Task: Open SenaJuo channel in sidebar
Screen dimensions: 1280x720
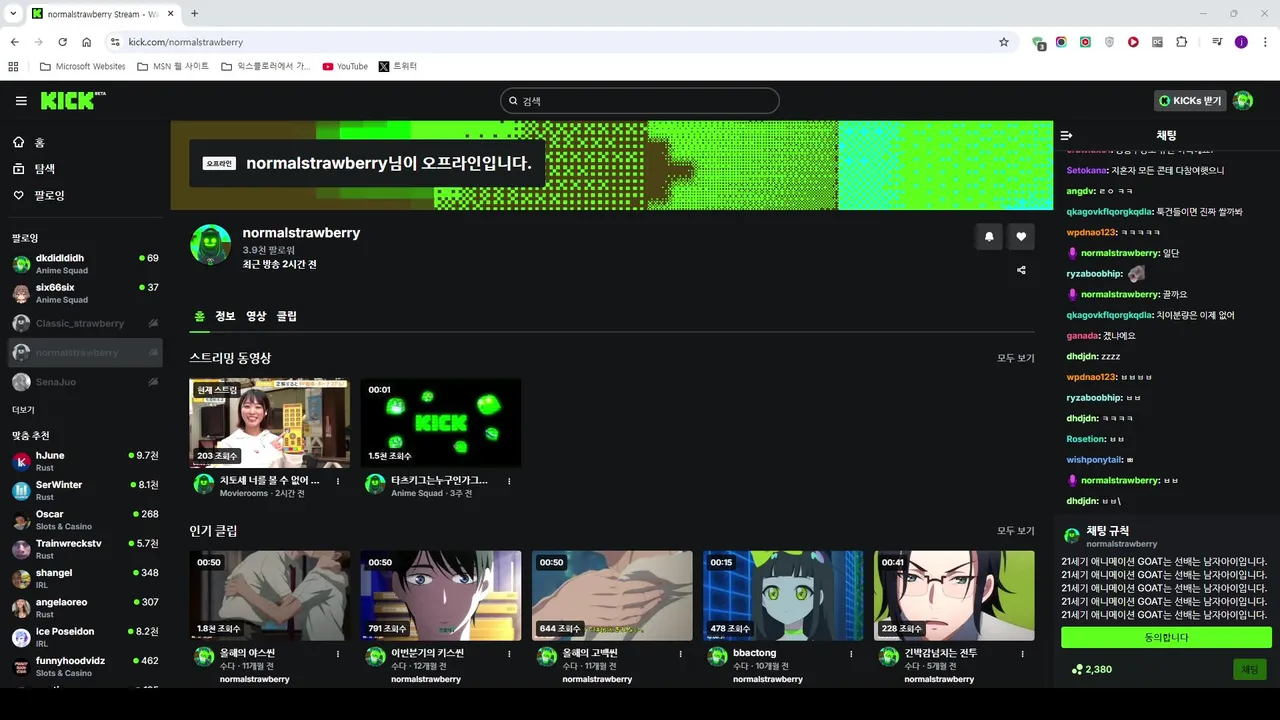Action: [x=85, y=382]
